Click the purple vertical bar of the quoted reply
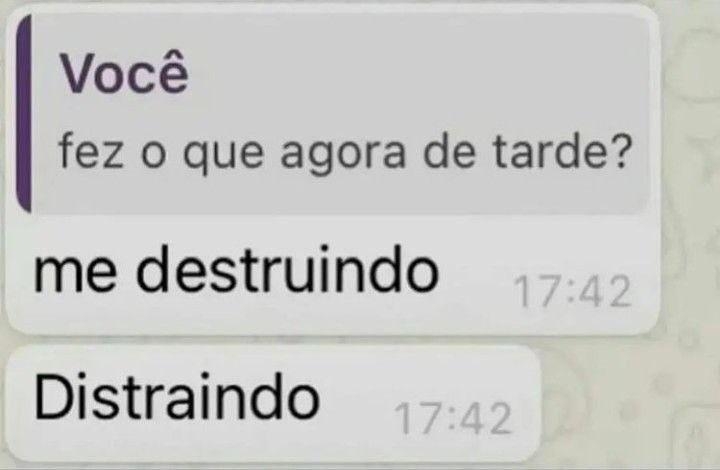This screenshot has height=470, width=720. (24, 113)
